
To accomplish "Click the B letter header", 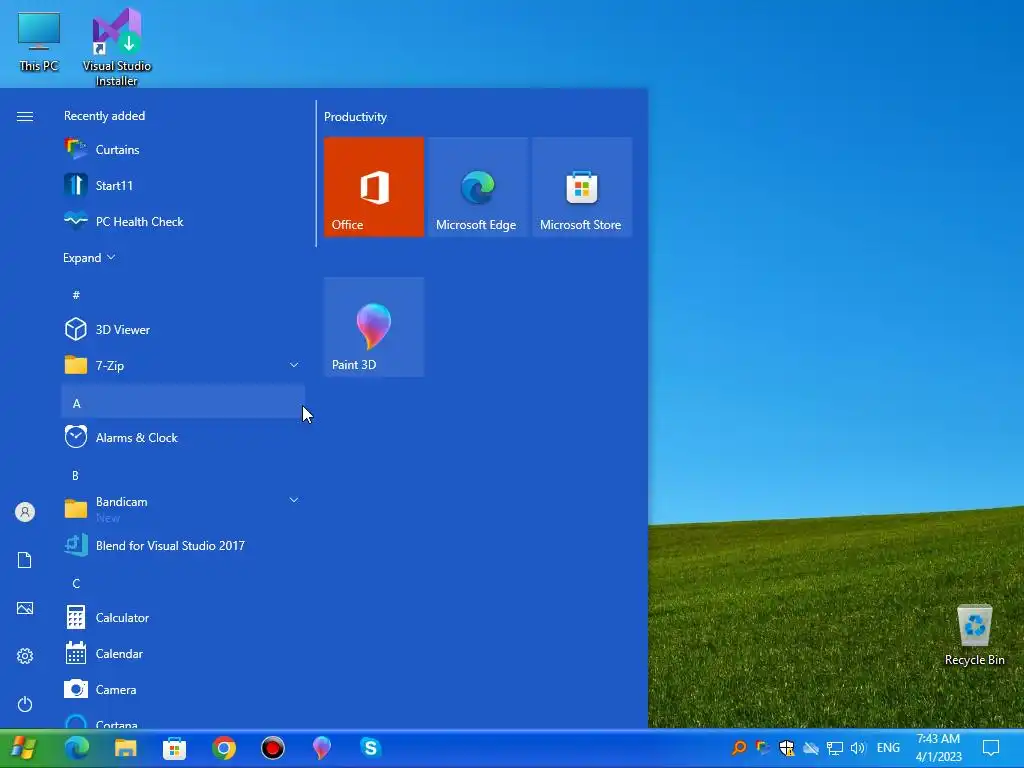I will tap(183, 475).
